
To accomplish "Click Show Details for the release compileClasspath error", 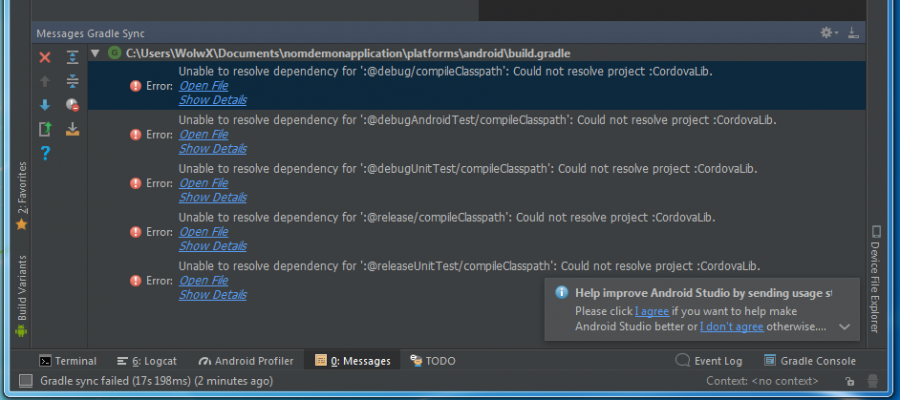I will (x=213, y=246).
